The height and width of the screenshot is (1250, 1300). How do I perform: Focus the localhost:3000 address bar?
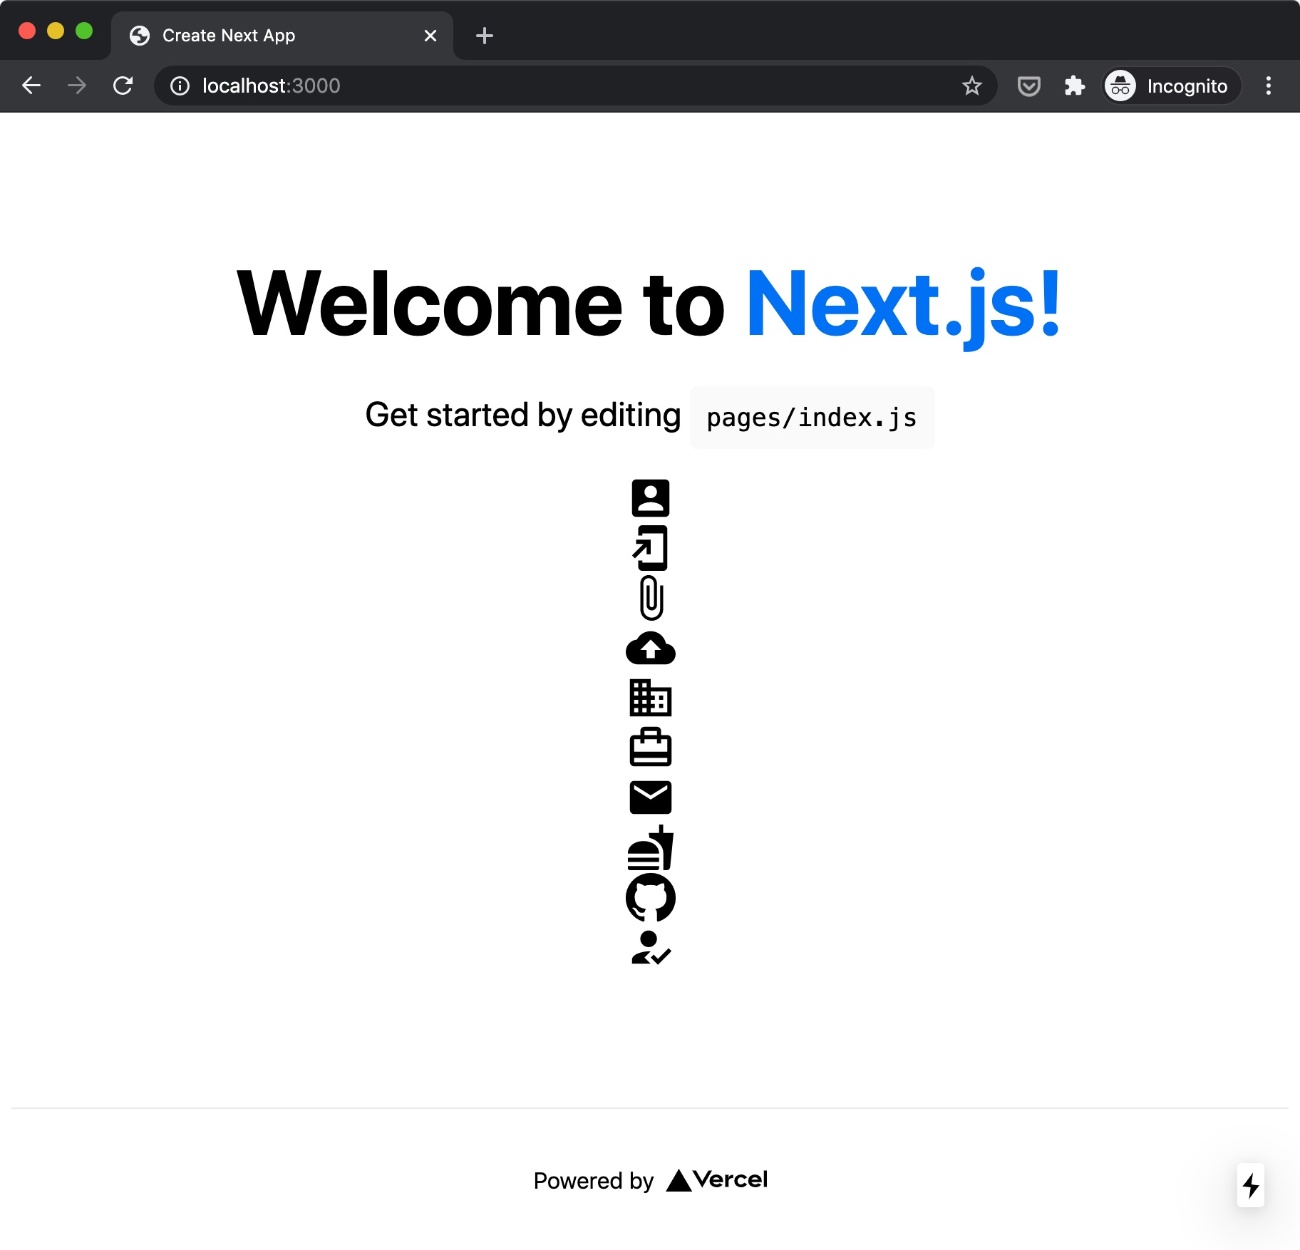pyautogui.click(x=576, y=86)
